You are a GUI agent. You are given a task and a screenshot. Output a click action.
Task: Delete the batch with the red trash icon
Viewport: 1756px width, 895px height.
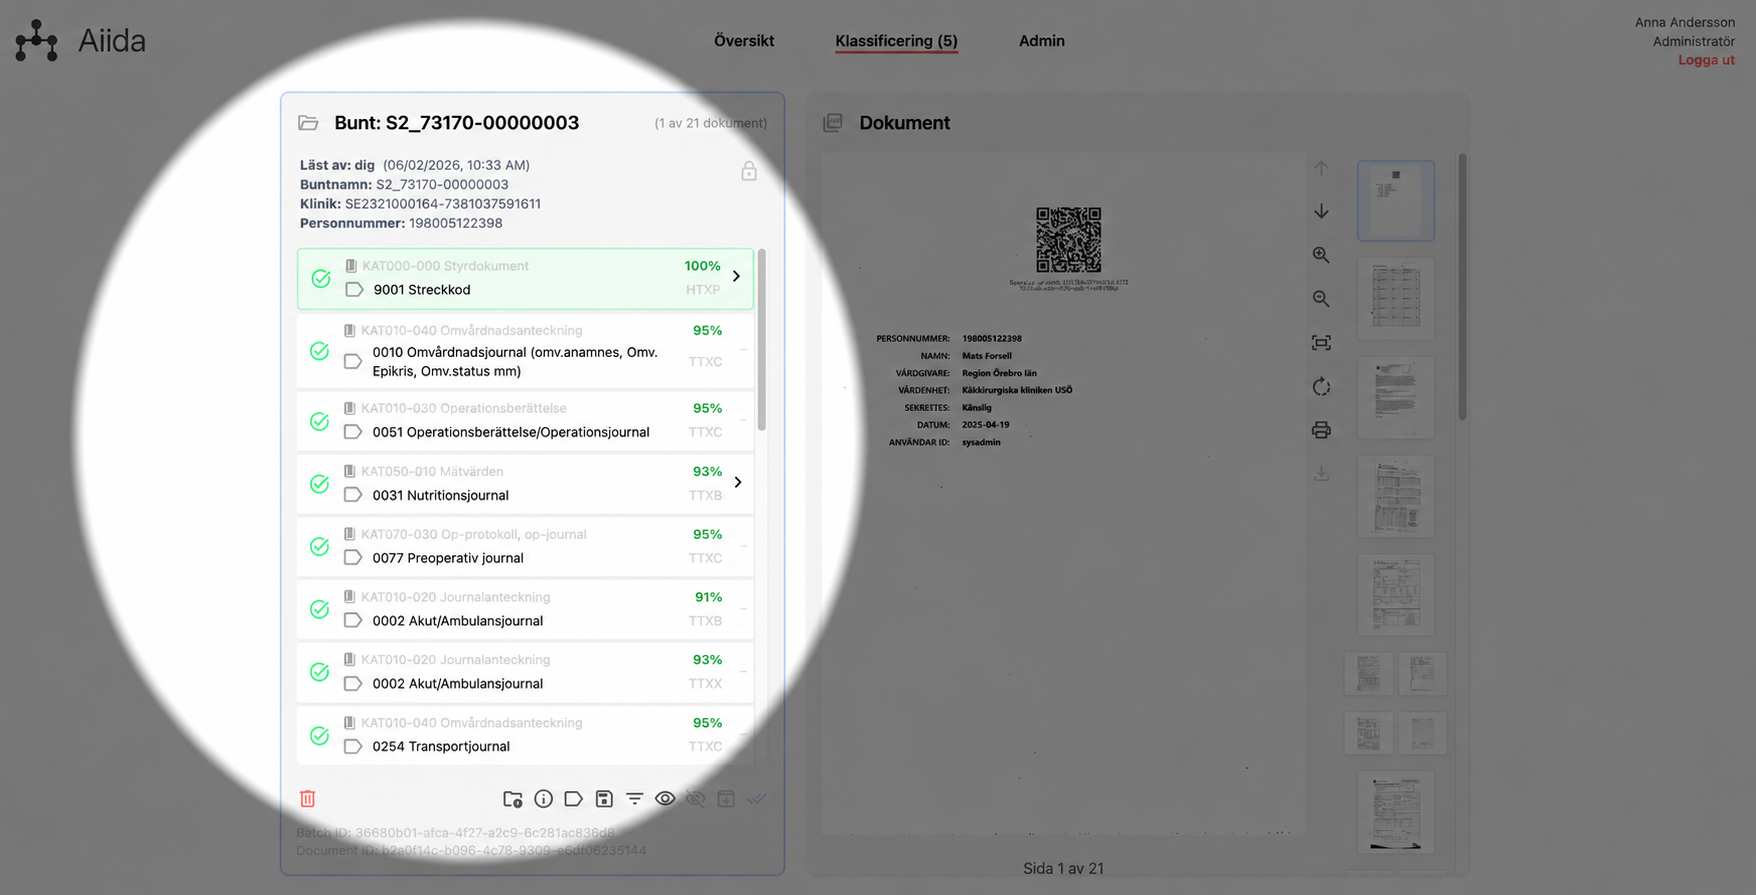[308, 799]
